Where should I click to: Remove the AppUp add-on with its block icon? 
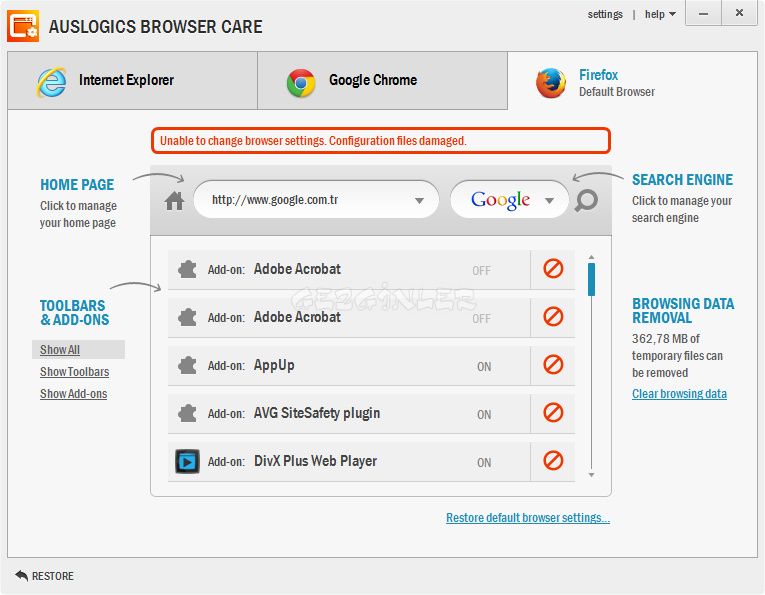pyautogui.click(x=553, y=365)
